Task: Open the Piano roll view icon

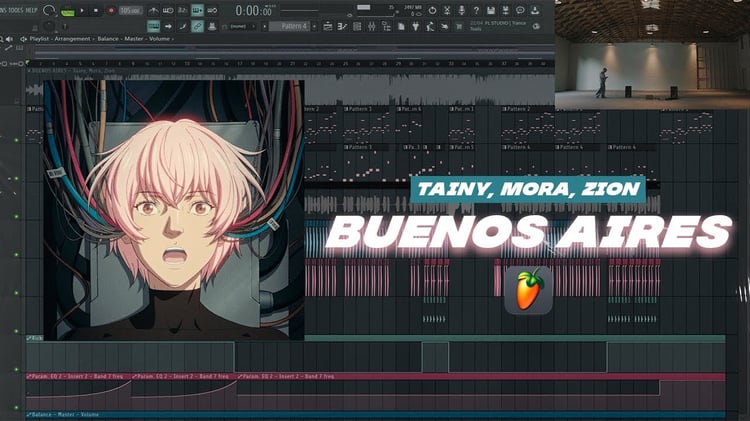Action: tap(342, 27)
